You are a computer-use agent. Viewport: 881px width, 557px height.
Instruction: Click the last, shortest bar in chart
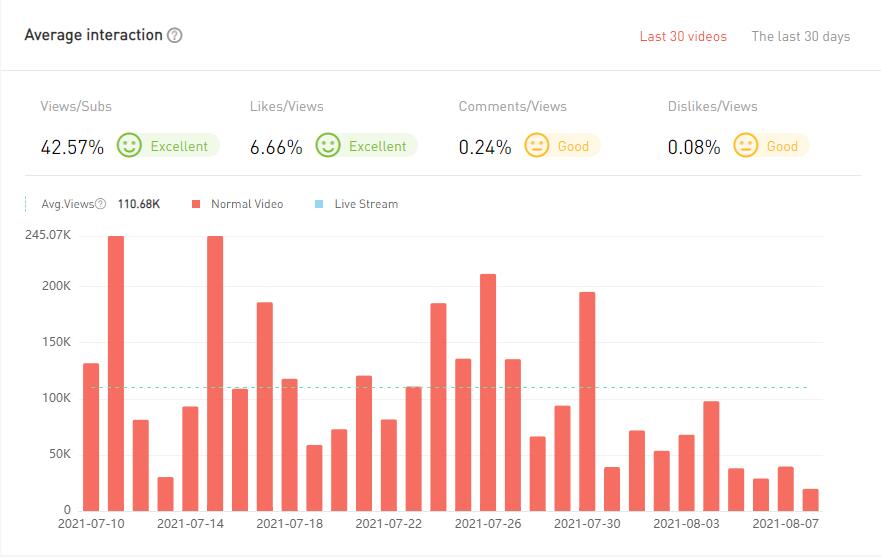(810, 499)
